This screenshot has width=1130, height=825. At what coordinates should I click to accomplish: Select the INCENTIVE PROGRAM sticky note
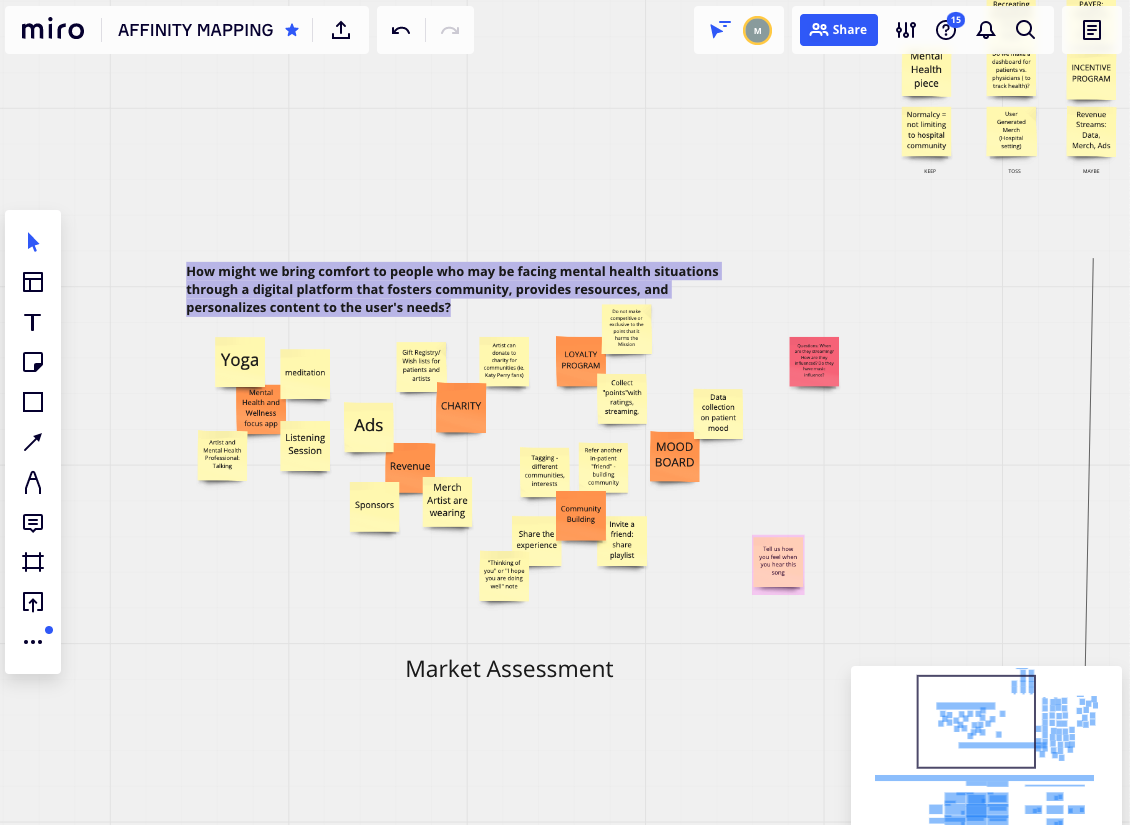pyautogui.click(x=1091, y=74)
